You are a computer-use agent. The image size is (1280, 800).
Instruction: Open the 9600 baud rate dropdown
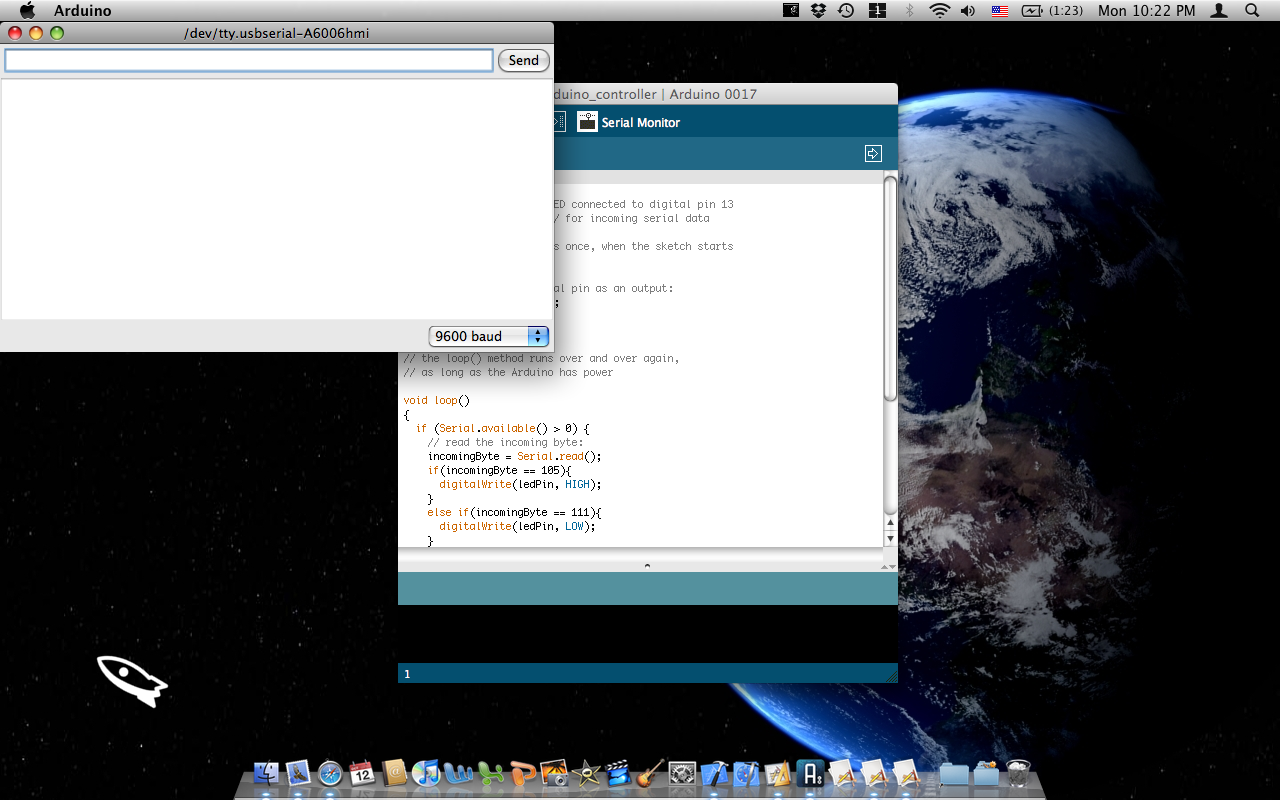[x=489, y=336]
